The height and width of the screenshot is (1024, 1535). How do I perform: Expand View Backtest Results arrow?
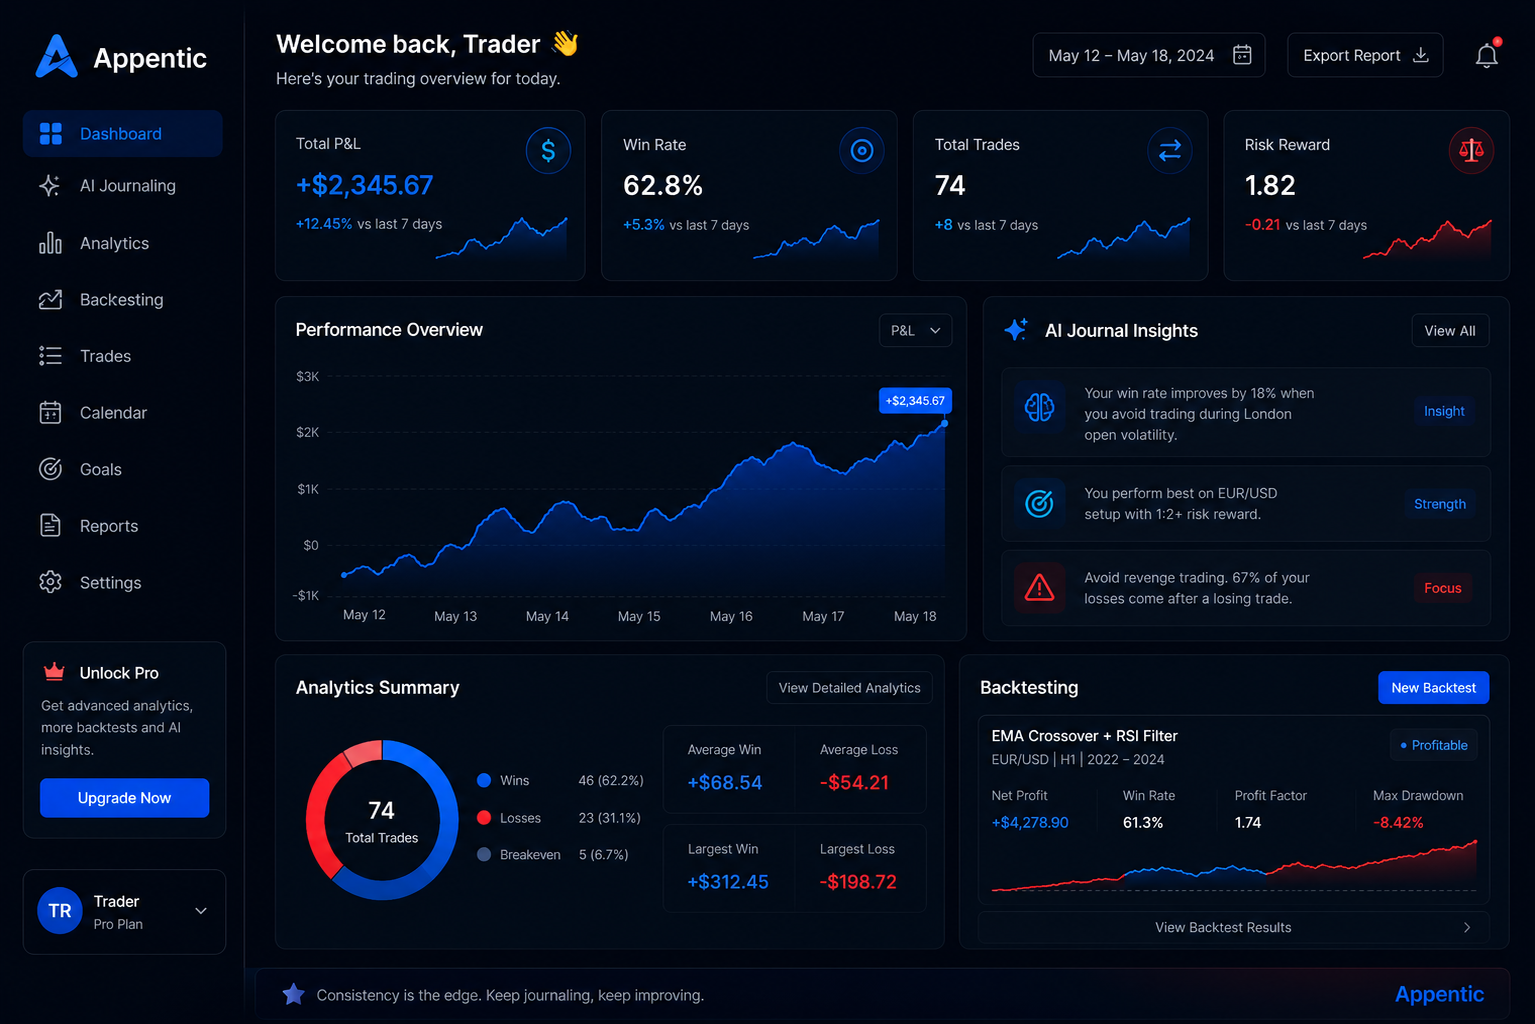pos(1467,928)
